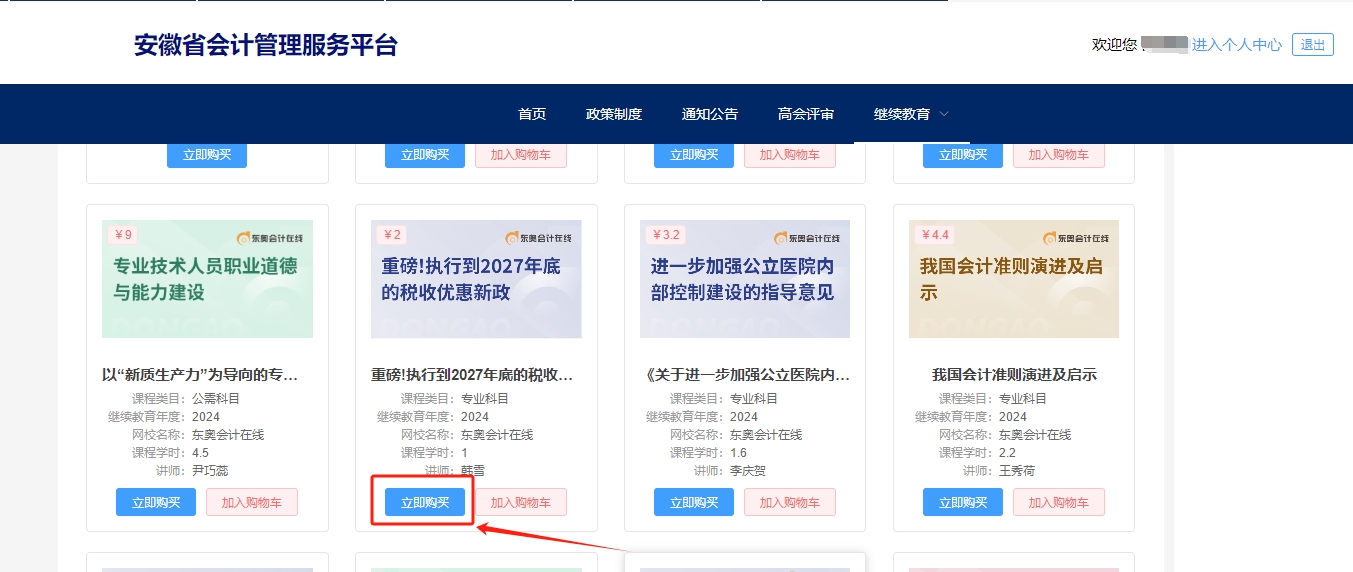The image size is (1353, 572).
Task: Add the 我国会计准则演进及启示 course to cart
Action: (1058, 502)
